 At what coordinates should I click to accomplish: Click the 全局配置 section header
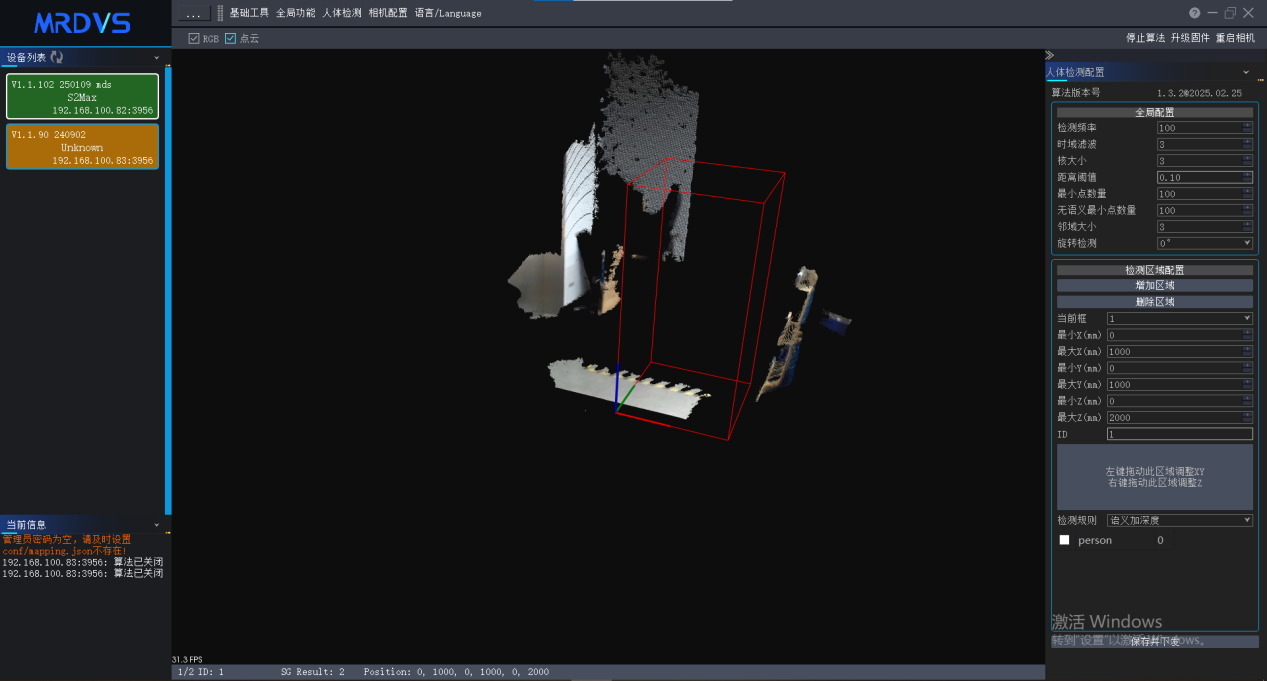click(x=1155, y=112)
